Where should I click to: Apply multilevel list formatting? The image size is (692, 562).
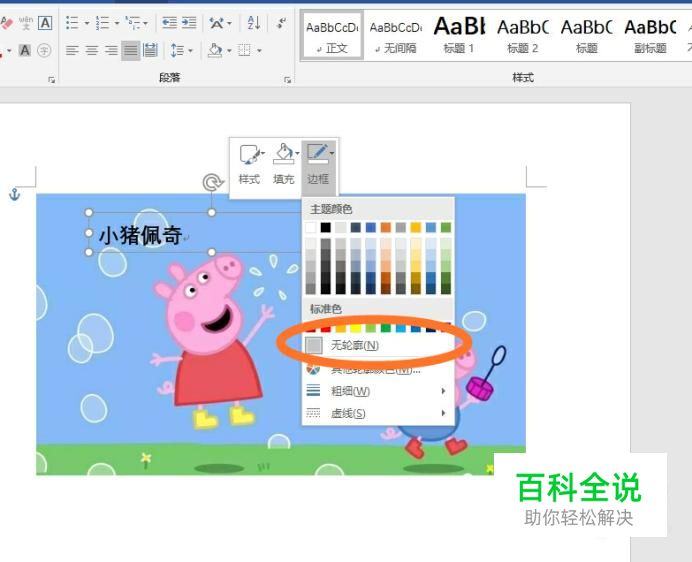coord(133,23)
